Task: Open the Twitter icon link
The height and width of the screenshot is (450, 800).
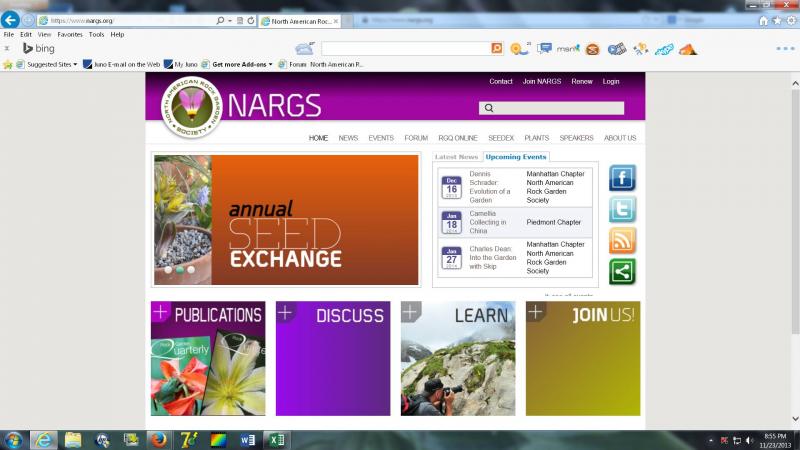Action: click(x=622, y=209)
